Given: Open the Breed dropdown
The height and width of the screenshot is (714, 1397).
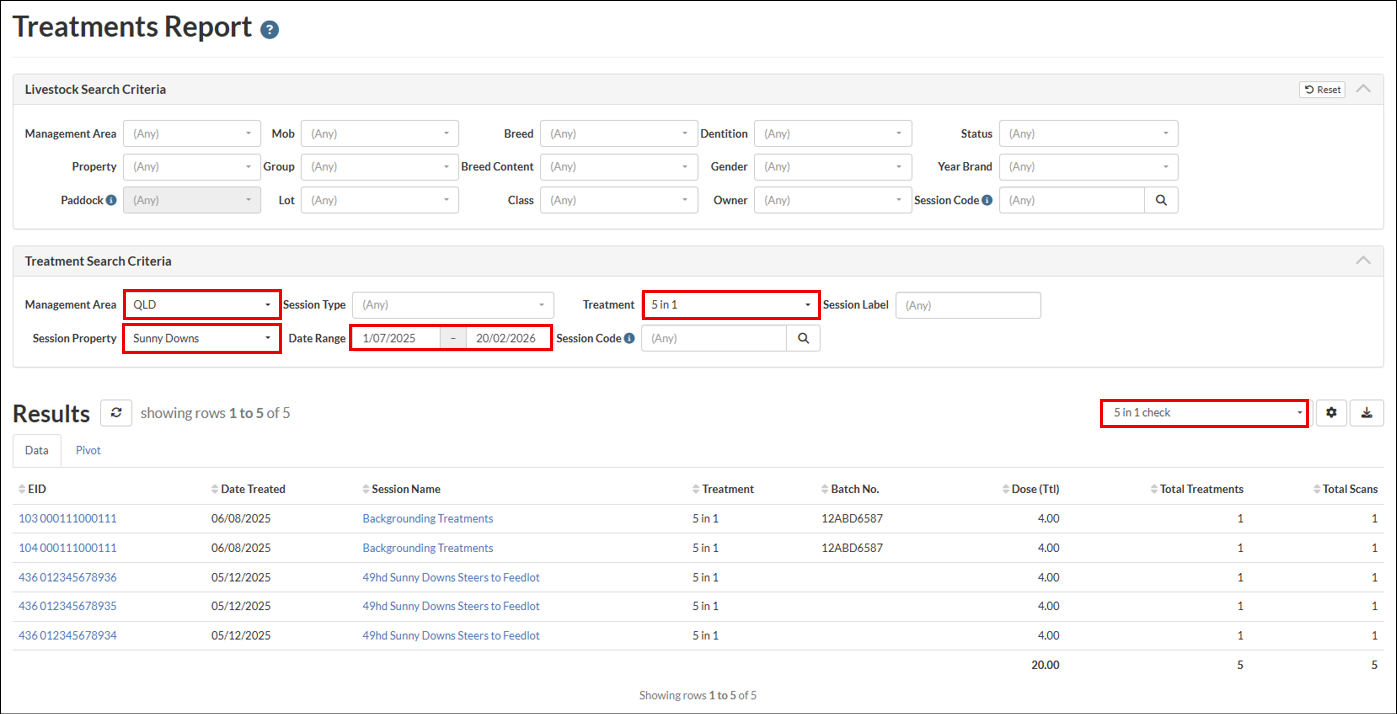Looking at the screenshot, I should (619, 134).
